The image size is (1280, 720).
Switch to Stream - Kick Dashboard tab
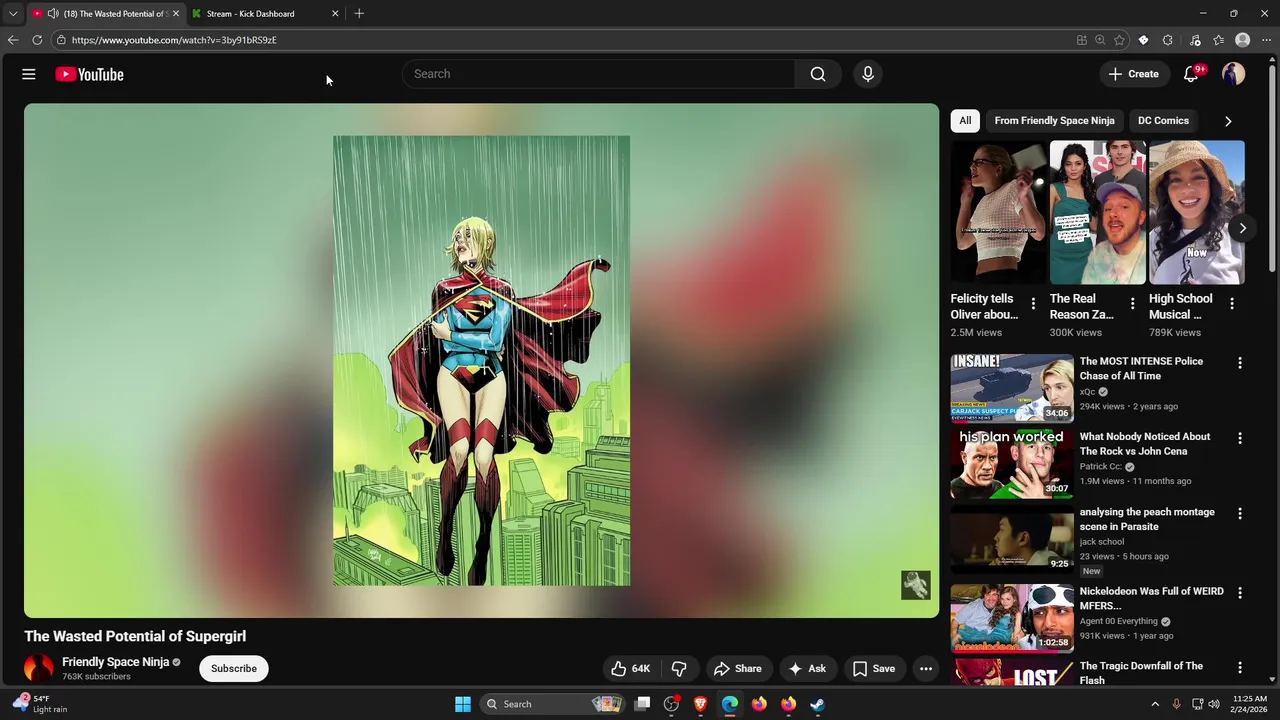click(x=263, y=14)
